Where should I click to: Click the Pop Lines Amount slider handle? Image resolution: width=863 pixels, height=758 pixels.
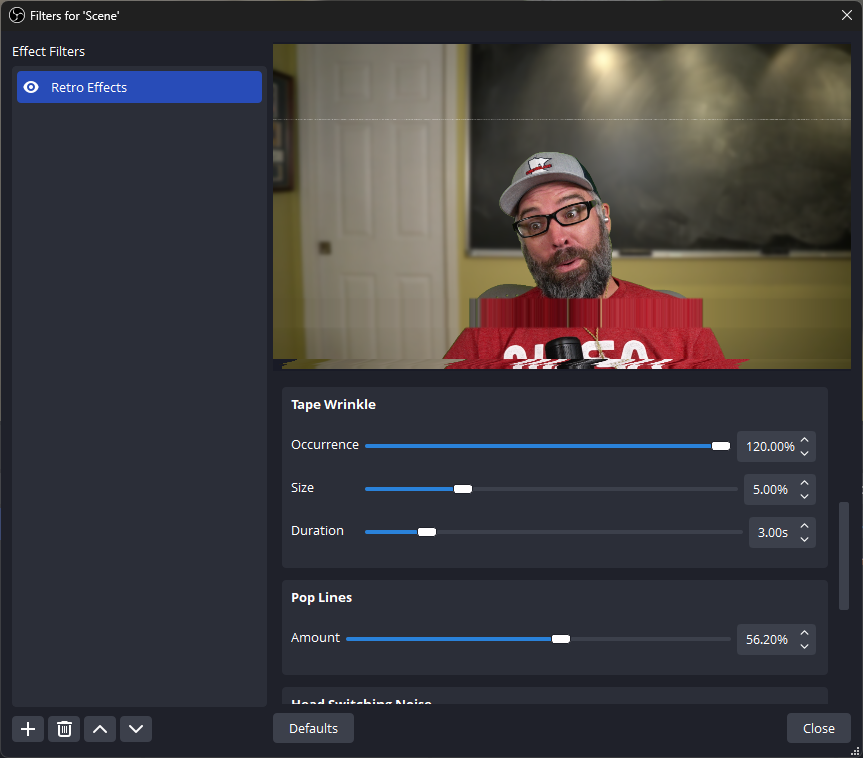(561, 639)
